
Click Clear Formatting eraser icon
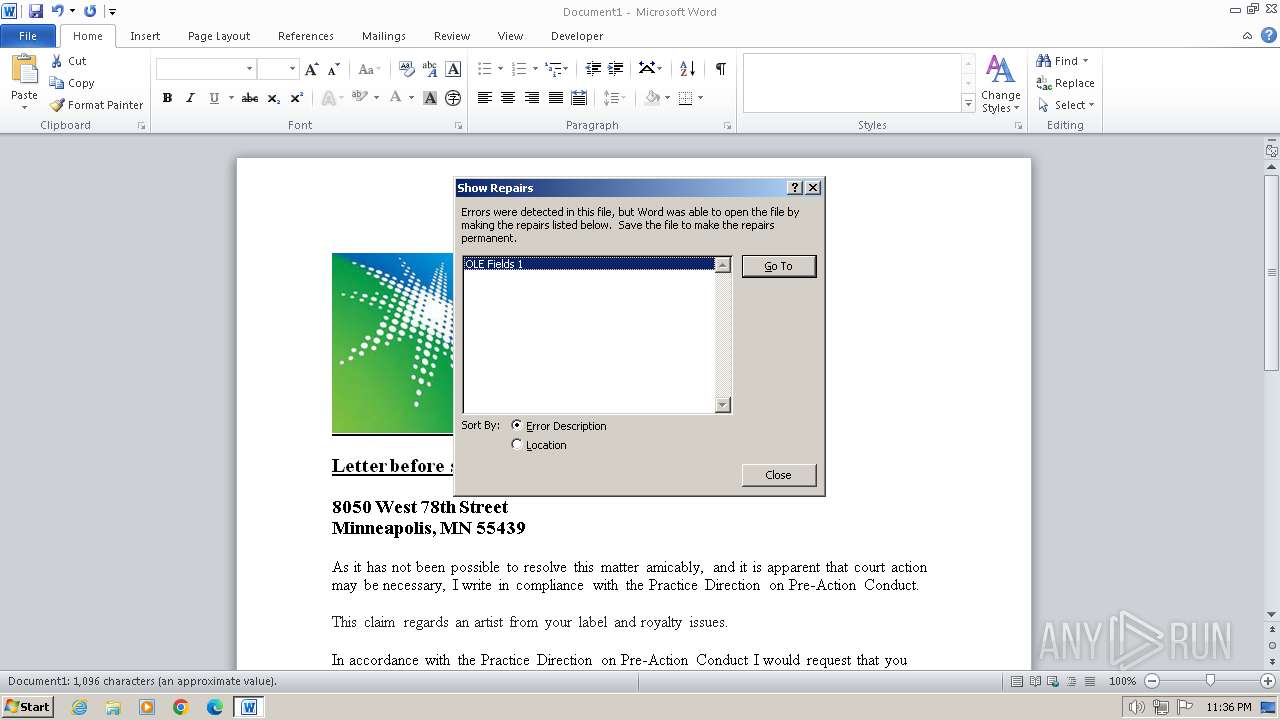point(406,69)
